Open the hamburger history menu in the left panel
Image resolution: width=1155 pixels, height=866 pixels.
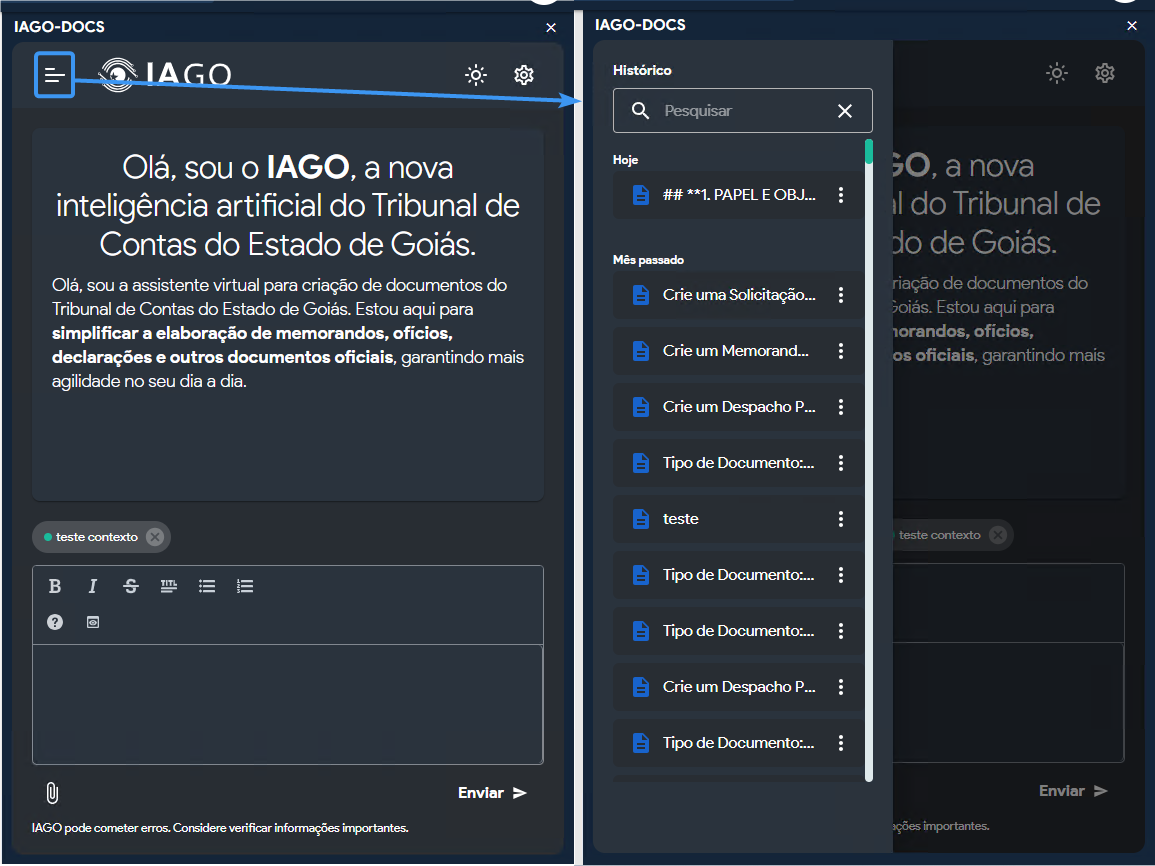(55, 75)
